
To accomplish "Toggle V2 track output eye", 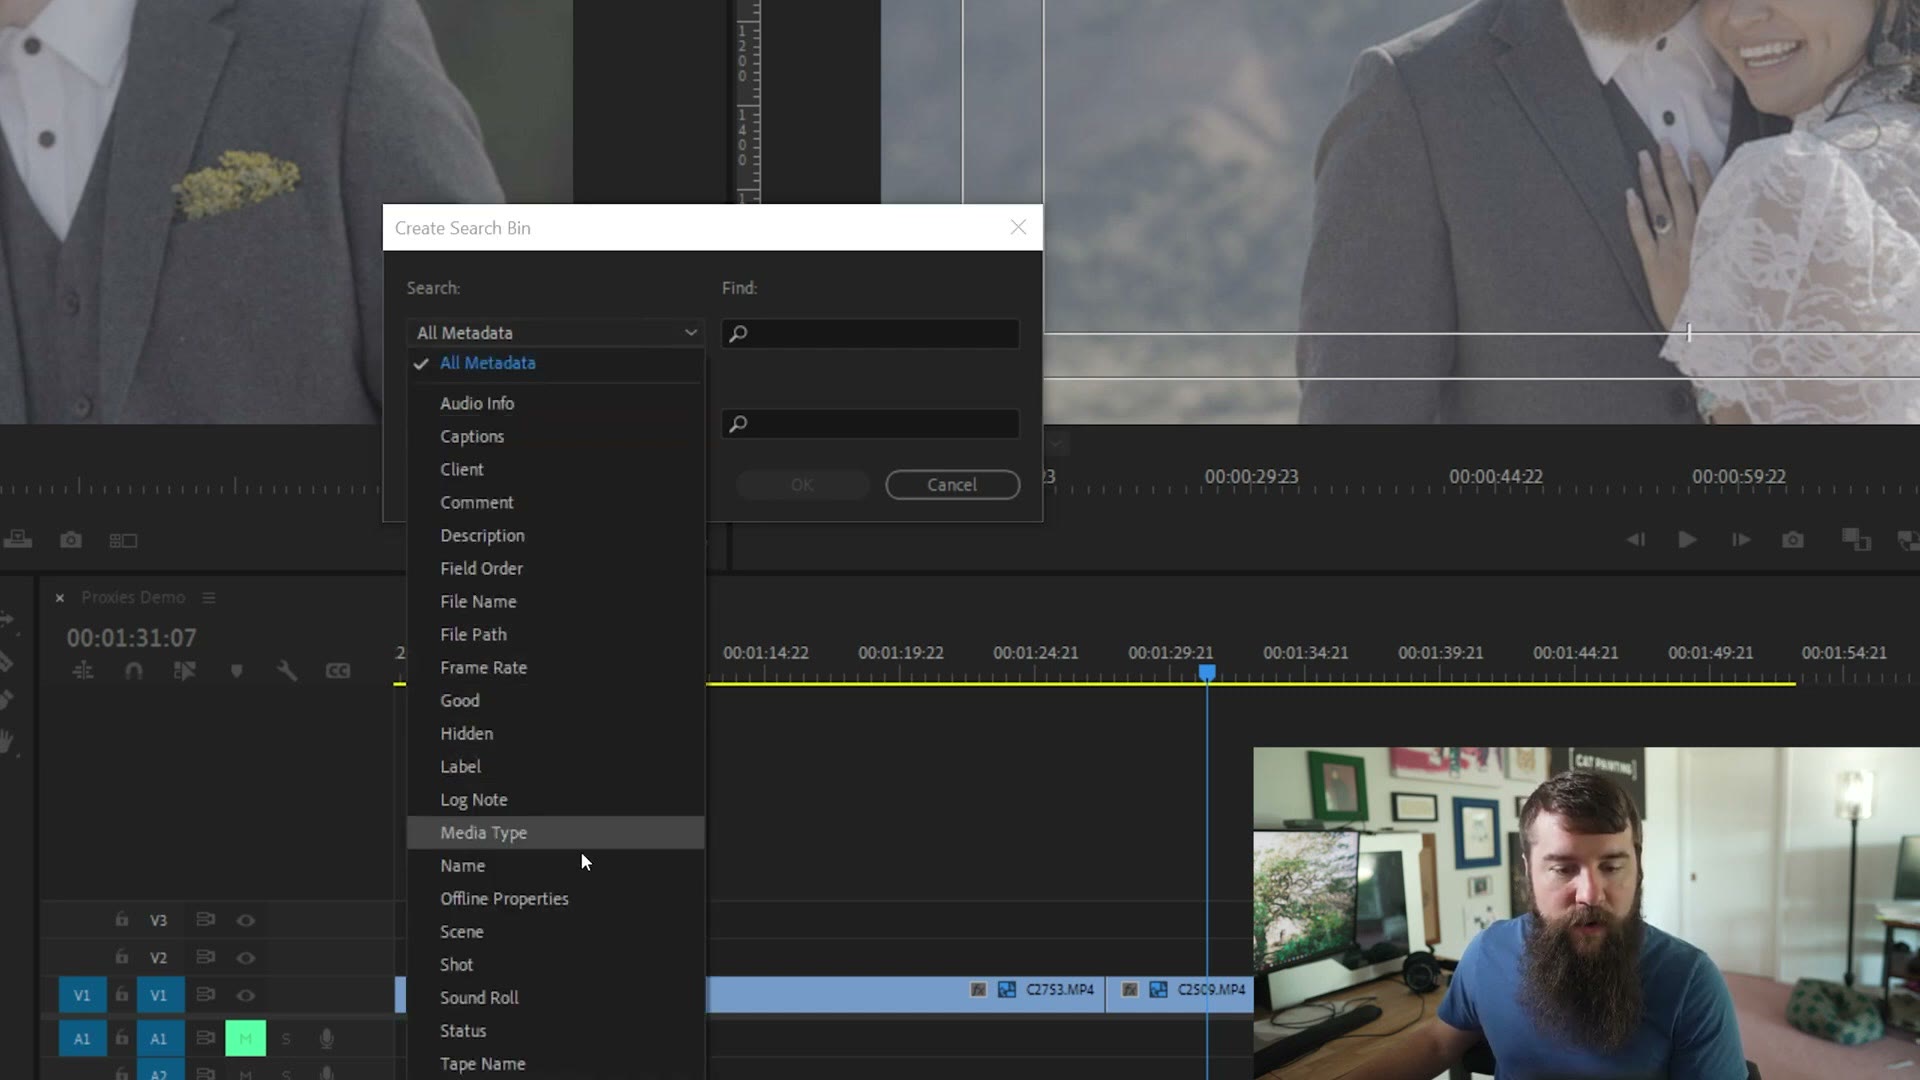I will click(246, 958).
